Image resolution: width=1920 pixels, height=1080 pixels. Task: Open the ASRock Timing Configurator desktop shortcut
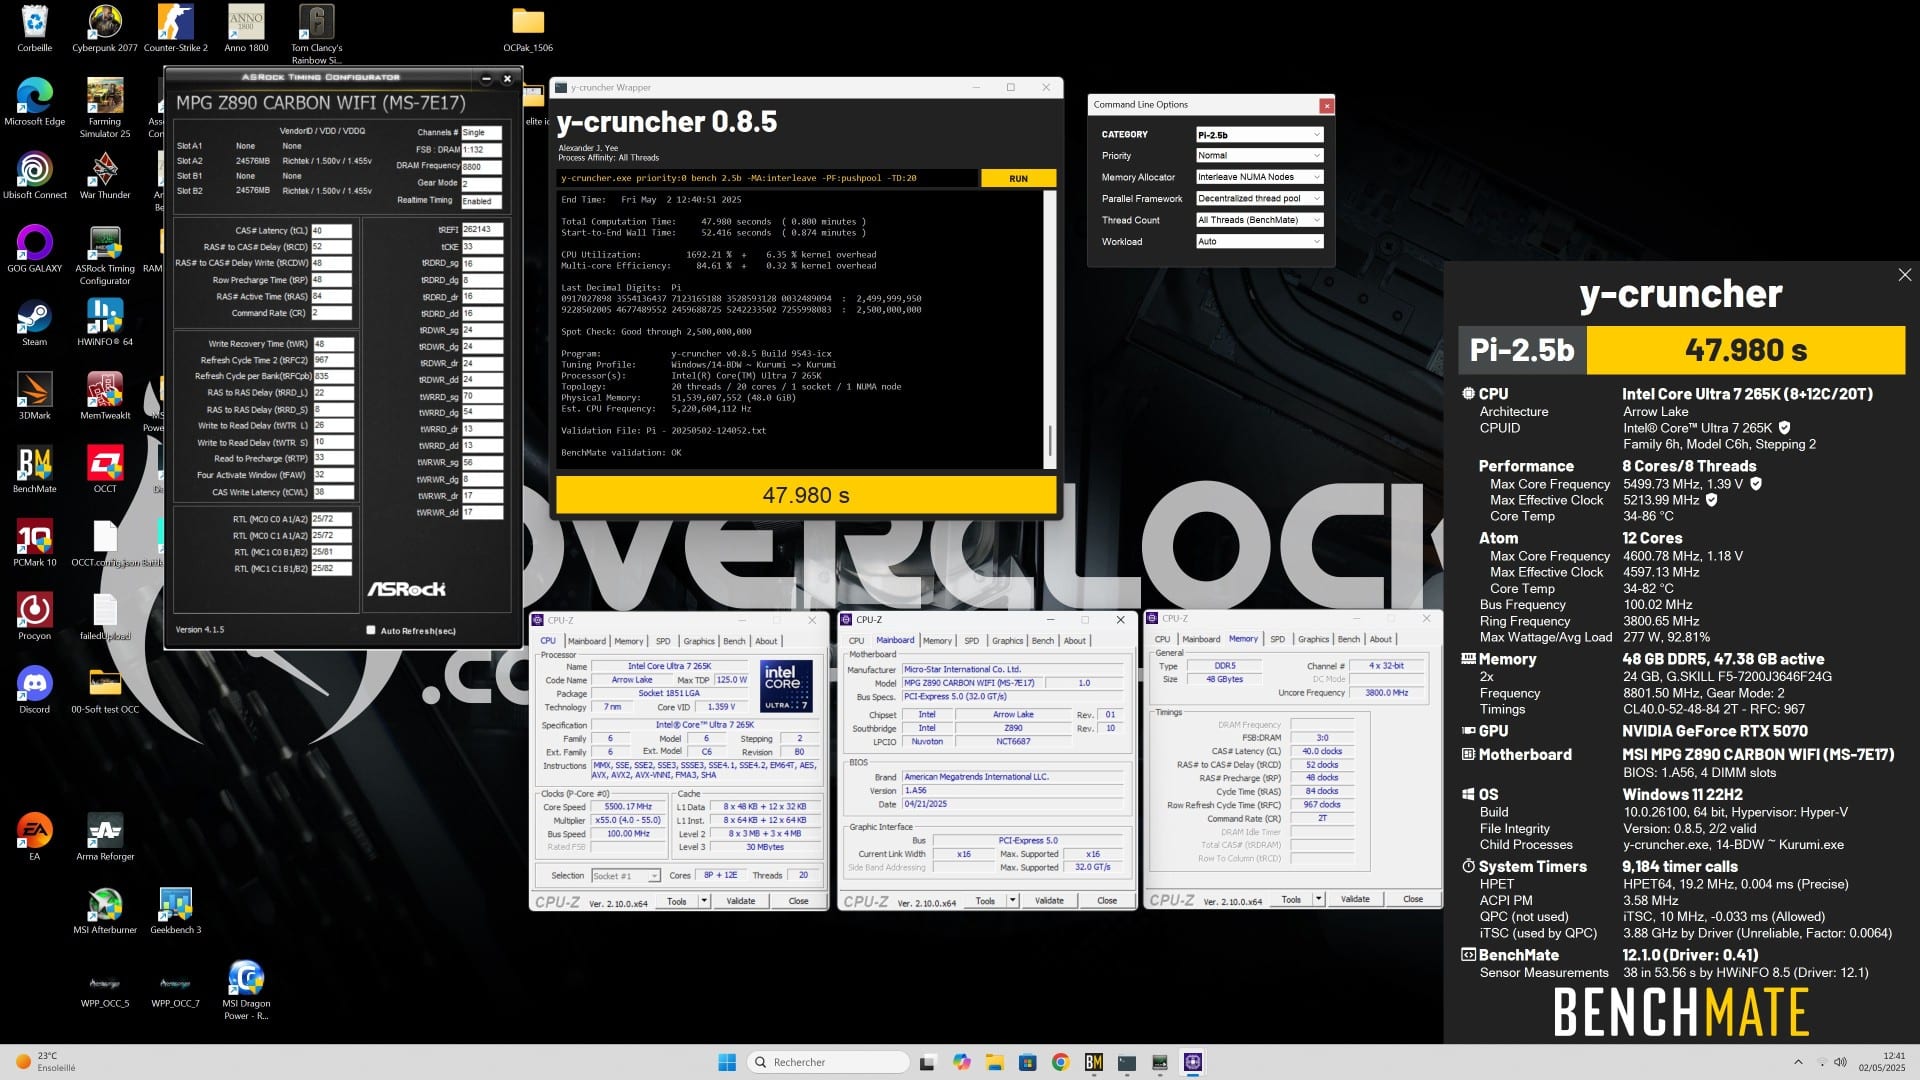point(105,255)
